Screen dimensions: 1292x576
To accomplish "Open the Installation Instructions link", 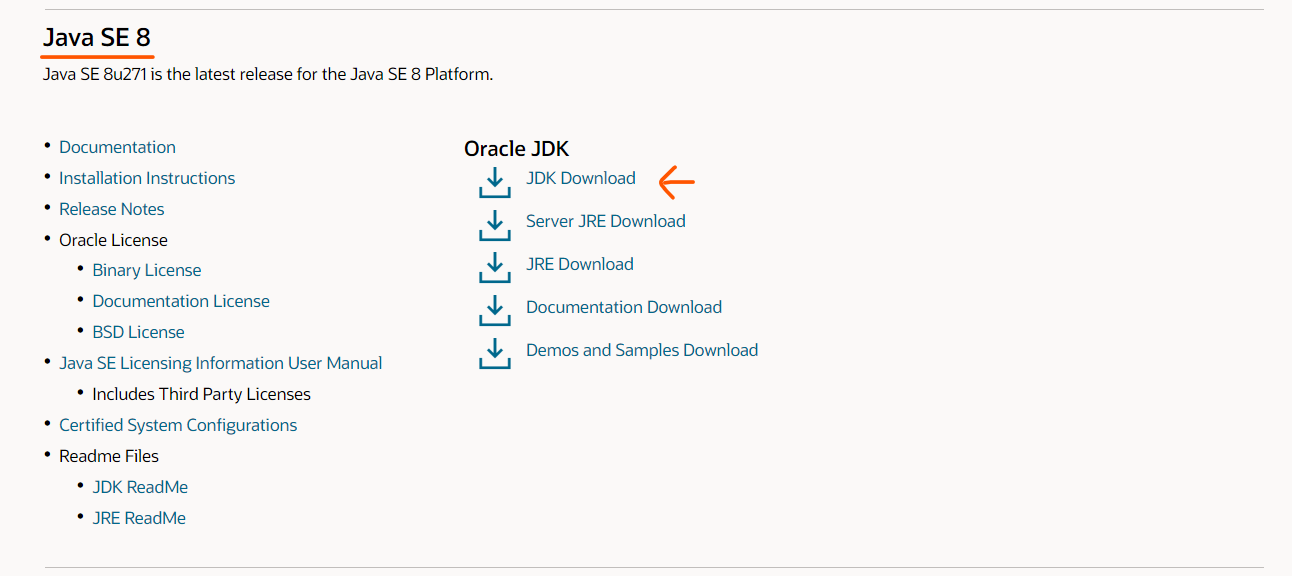I will [147, 178].
